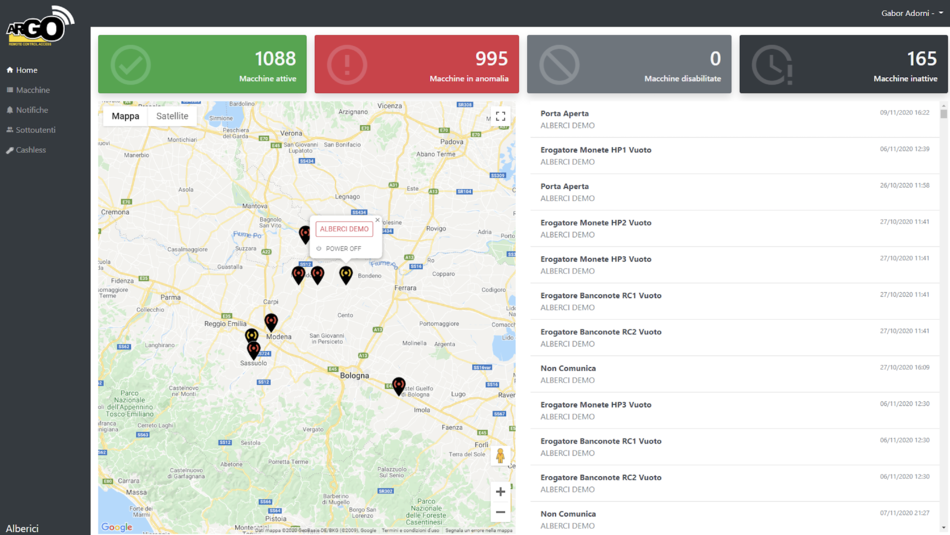The image size is (950, 535).
Task: Click the ArGO logo
Action: coord(41,25)
